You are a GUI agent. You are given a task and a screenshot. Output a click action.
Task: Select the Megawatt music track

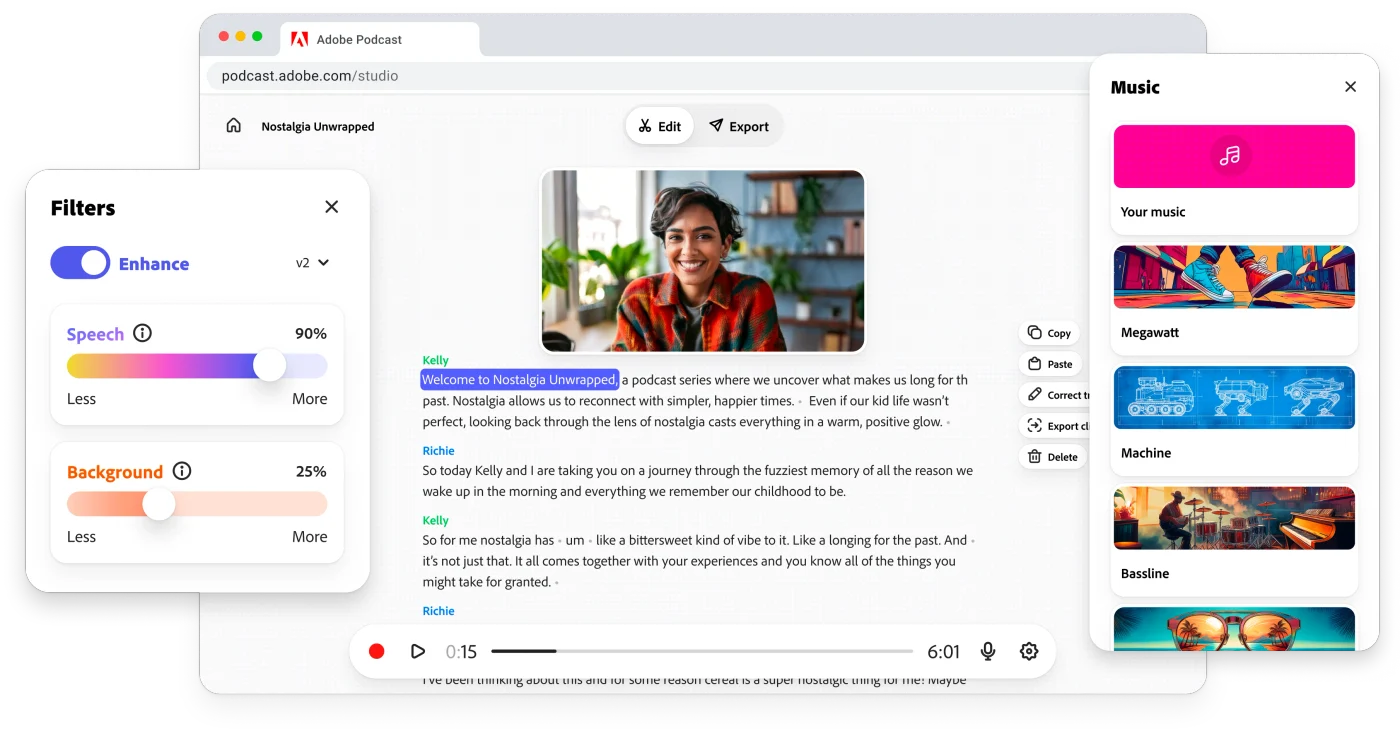(1234, 300)
